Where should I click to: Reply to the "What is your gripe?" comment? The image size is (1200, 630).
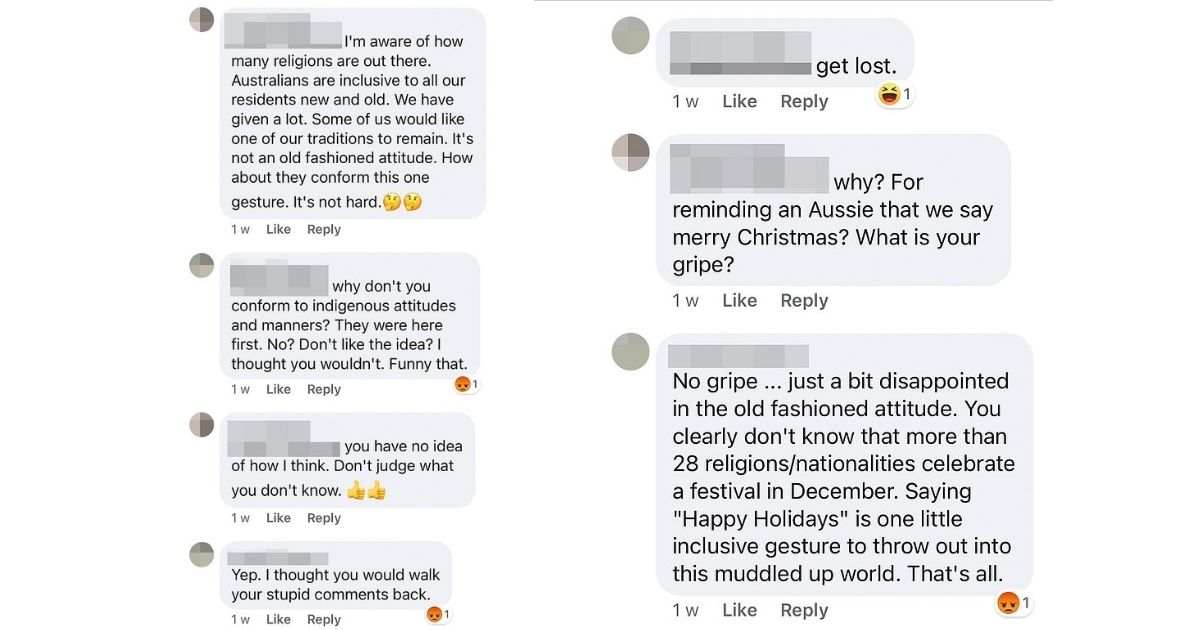coord(804,300)
